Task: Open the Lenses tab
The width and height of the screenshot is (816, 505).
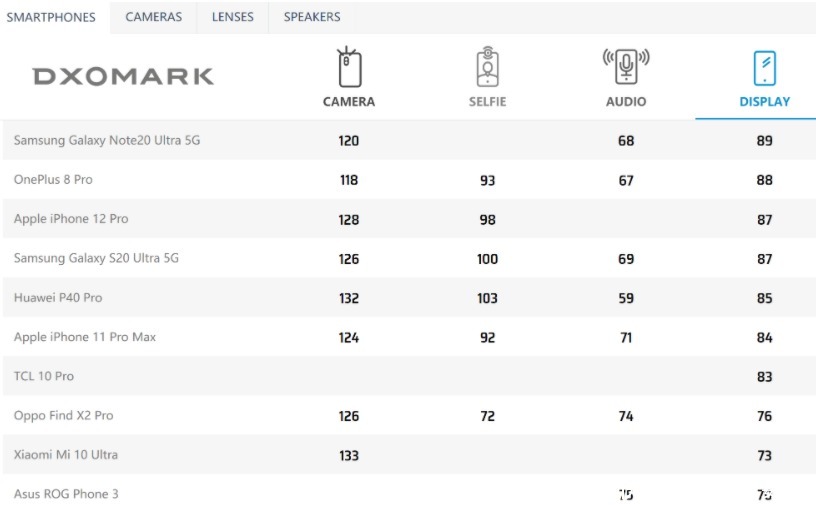Action: (x=233, y=17)
